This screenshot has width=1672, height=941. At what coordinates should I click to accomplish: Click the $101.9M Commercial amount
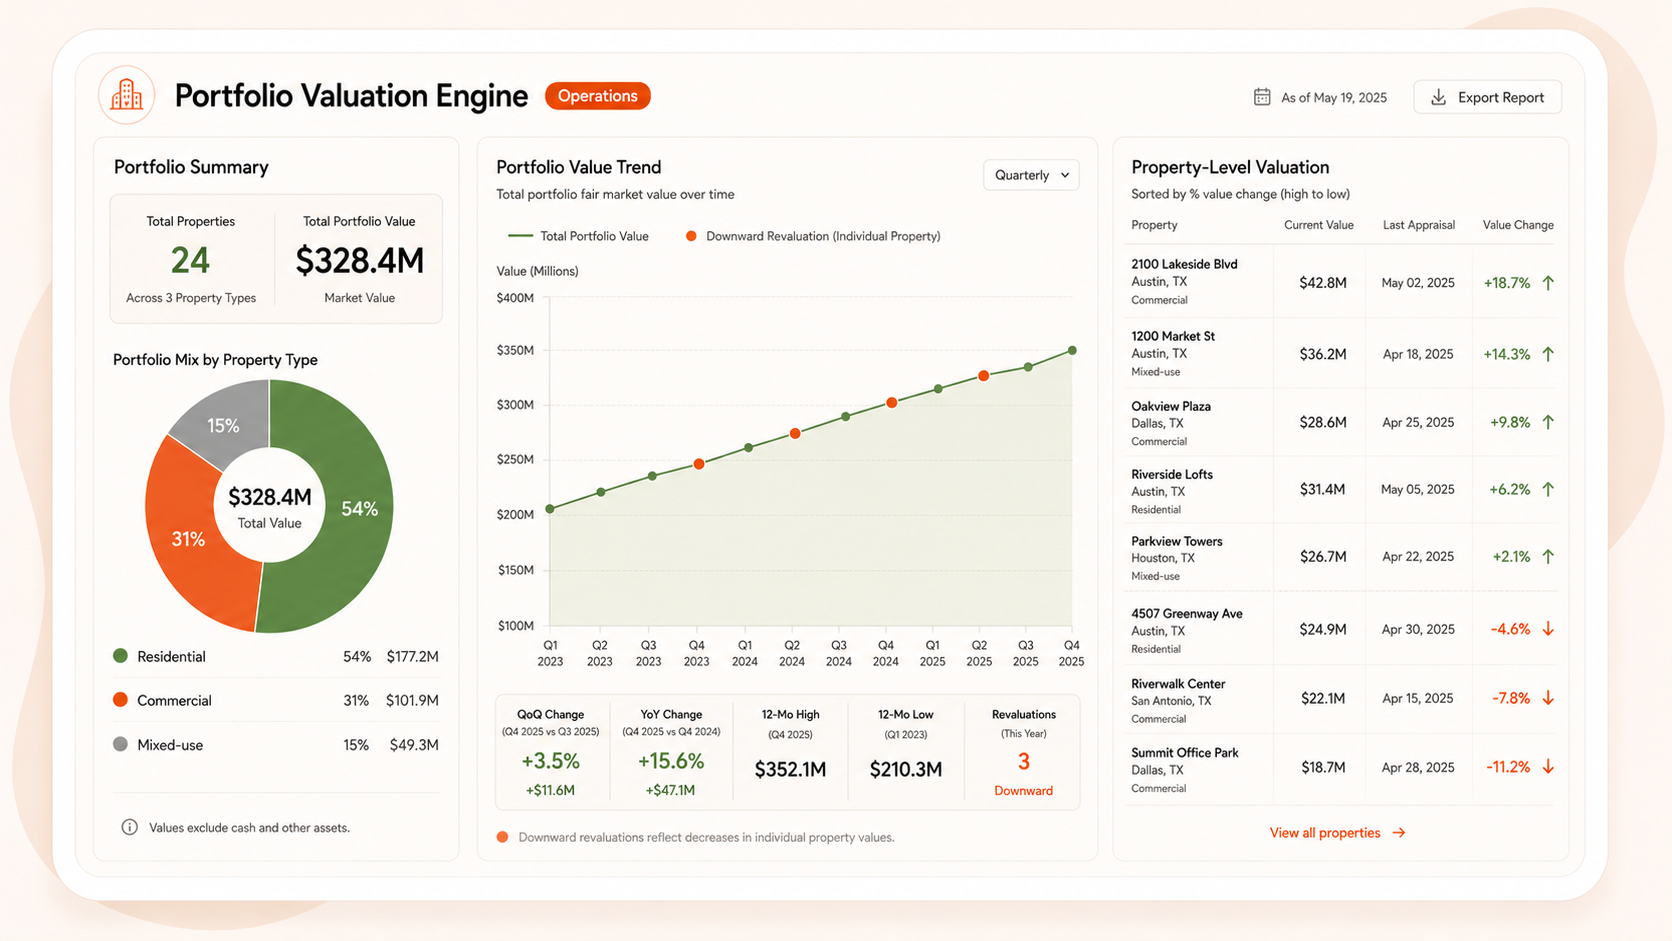tap(412, 701)
